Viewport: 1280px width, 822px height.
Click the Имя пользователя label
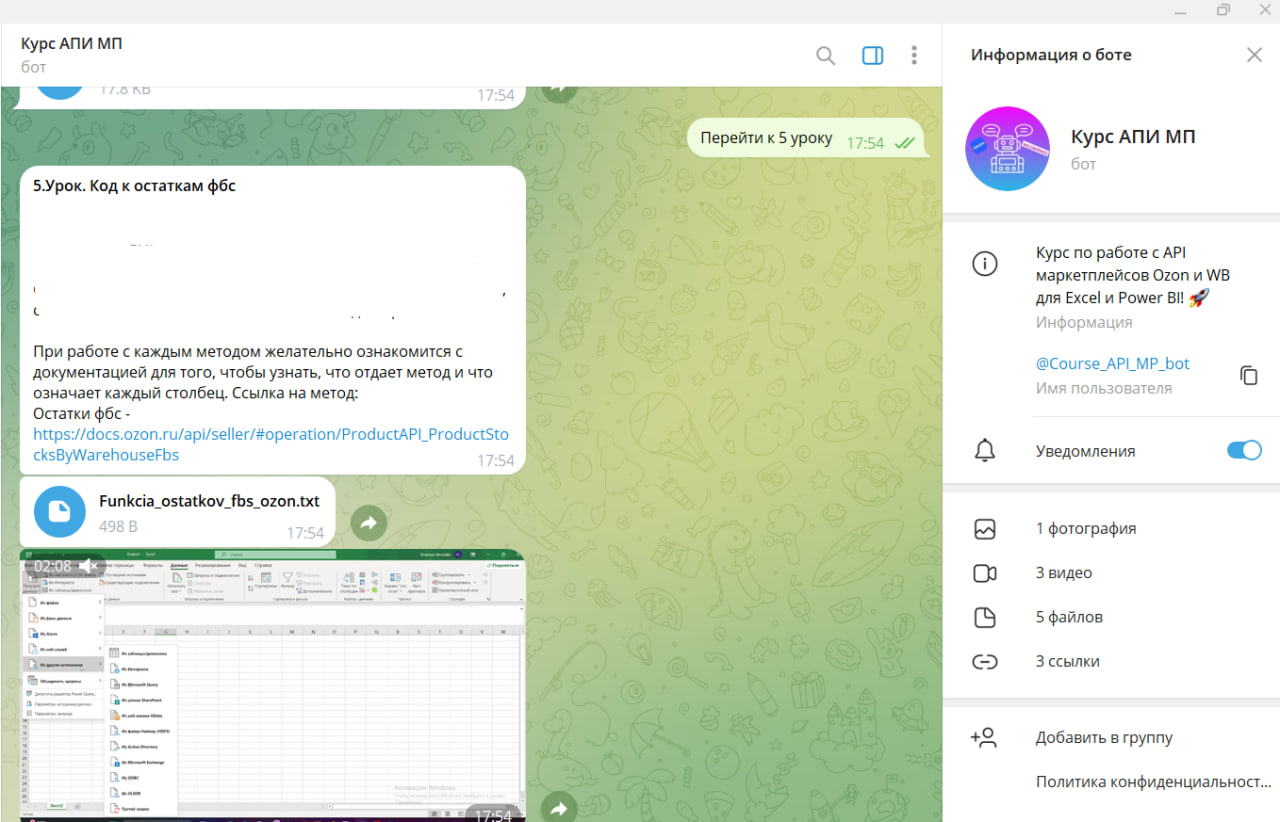(x=1104, y=388)
